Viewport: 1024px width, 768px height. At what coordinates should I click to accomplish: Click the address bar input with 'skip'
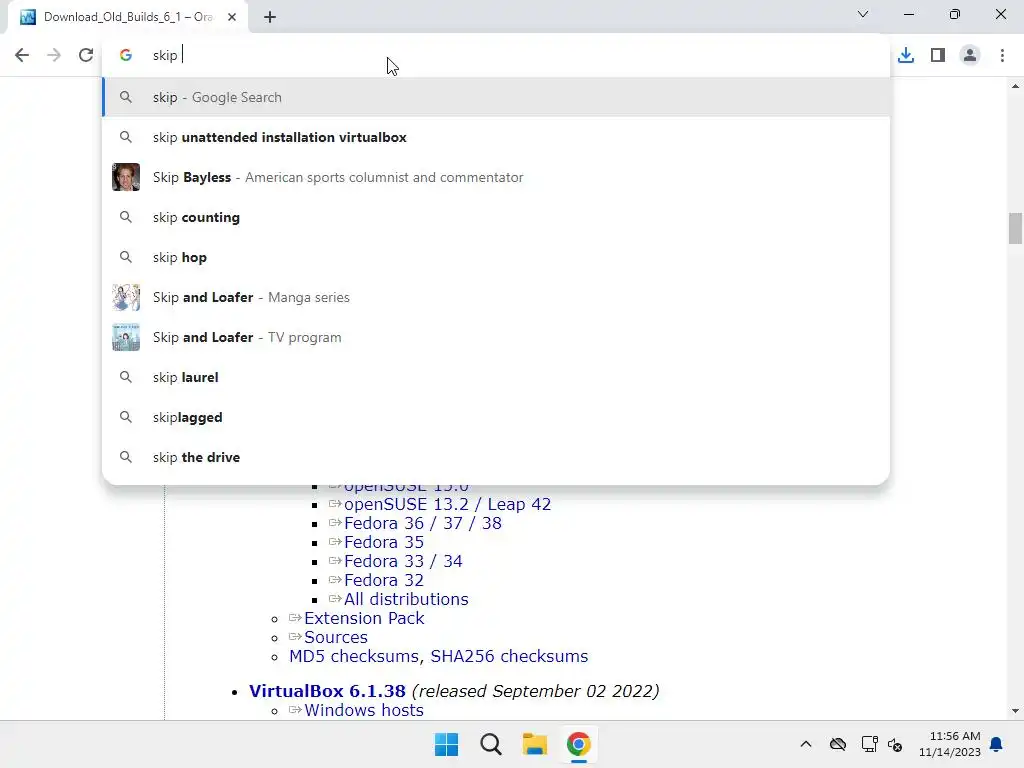click(x=496, y=56)
